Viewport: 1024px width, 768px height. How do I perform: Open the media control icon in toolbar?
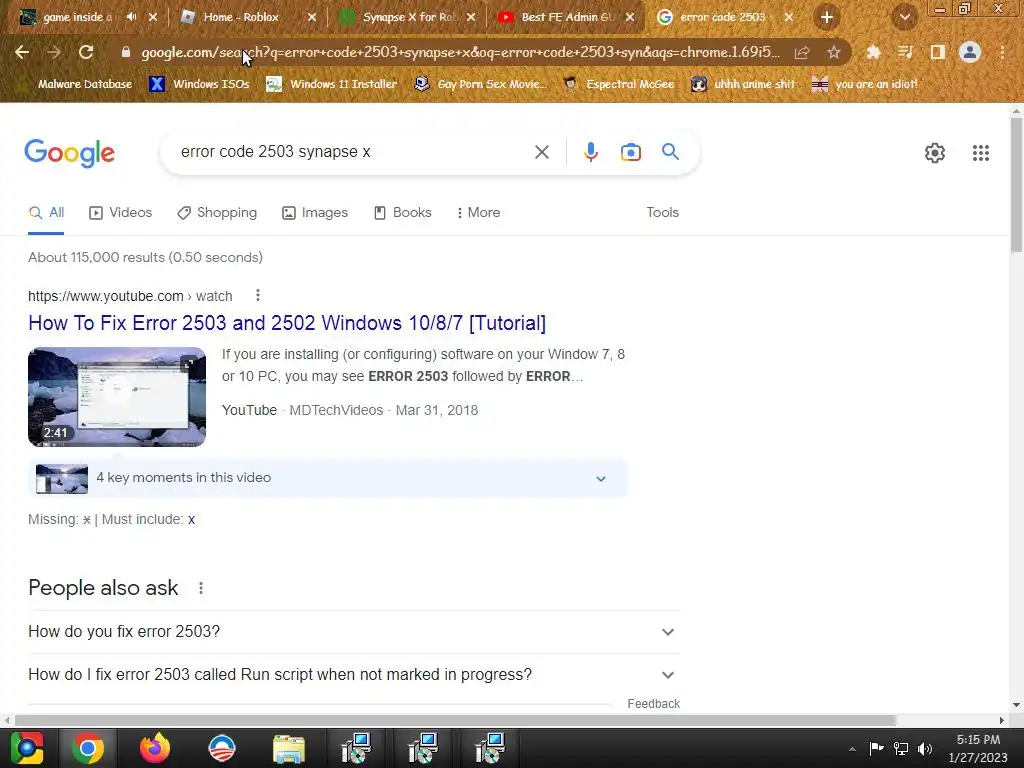point(905,52)
